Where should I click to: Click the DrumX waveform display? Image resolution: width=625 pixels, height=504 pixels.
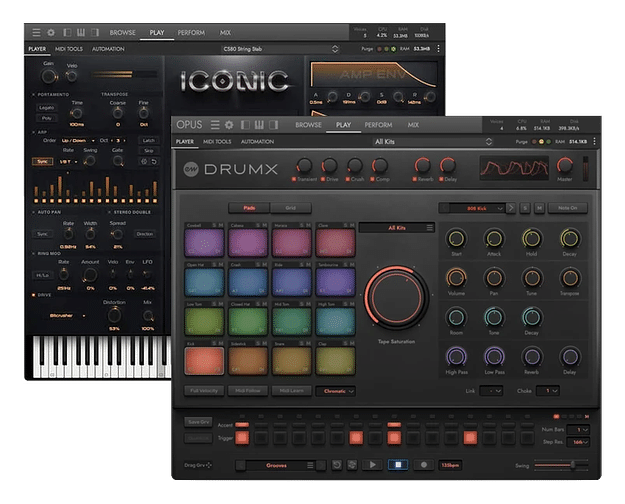click(x=514, y=168)
